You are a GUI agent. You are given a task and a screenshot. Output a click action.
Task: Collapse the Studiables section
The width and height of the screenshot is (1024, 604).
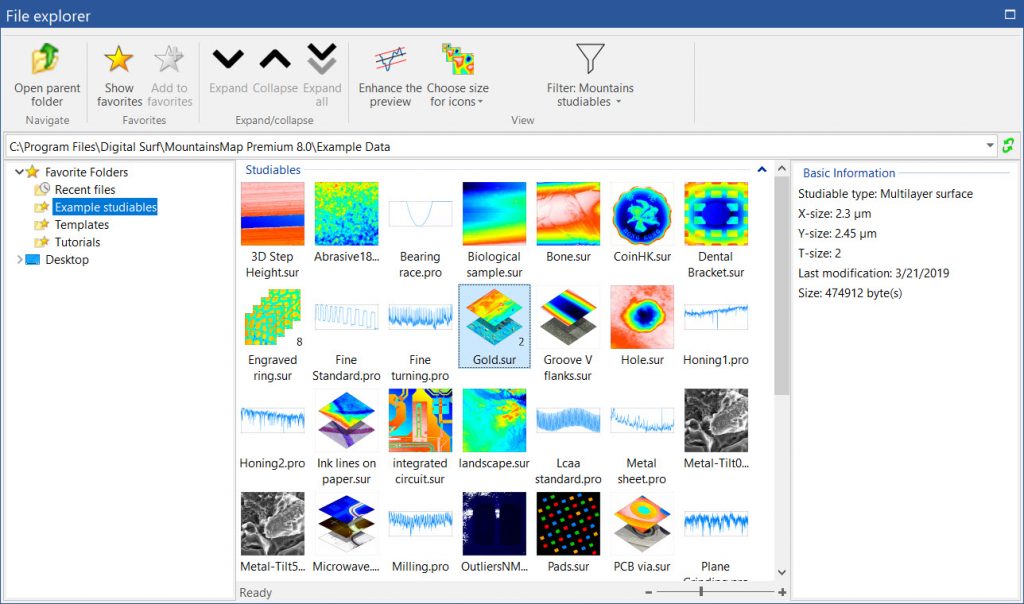pos(761,170)
